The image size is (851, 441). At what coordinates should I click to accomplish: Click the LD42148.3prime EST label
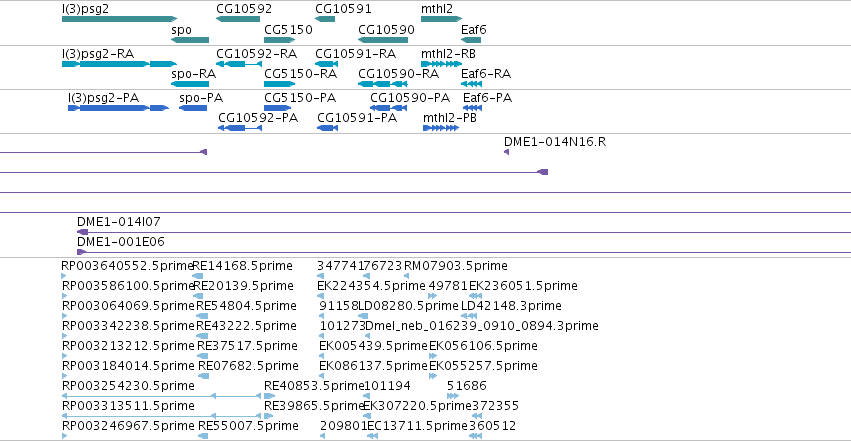[x=511, y=306]
